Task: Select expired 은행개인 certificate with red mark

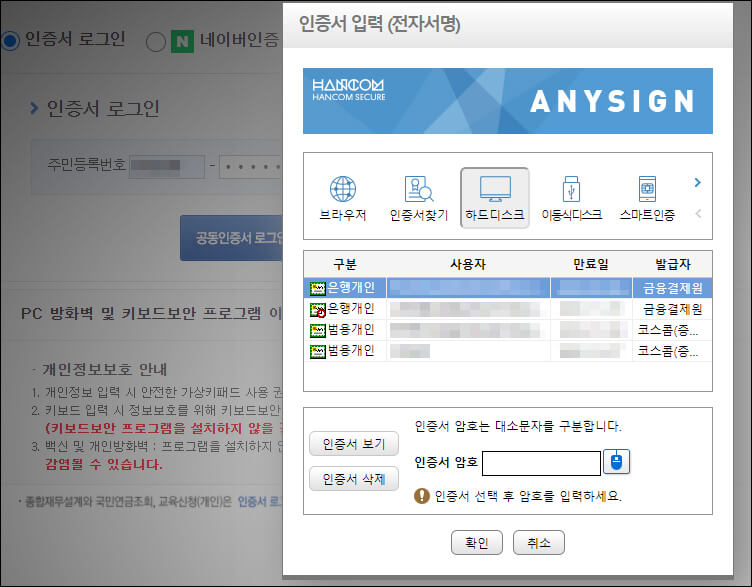Action: (x=508, y=309)
